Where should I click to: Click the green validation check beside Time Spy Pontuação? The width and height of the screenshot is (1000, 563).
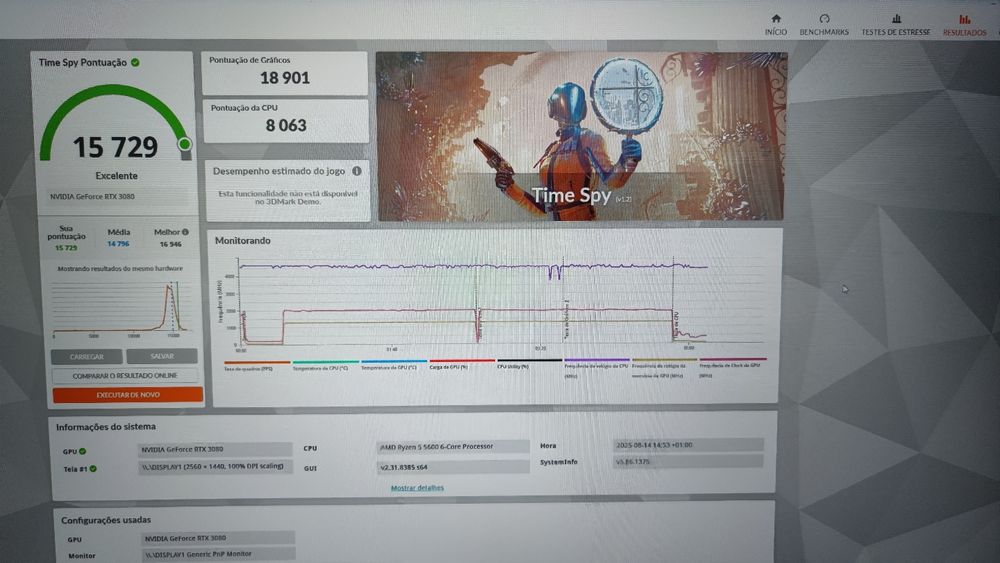pos(135,62)
